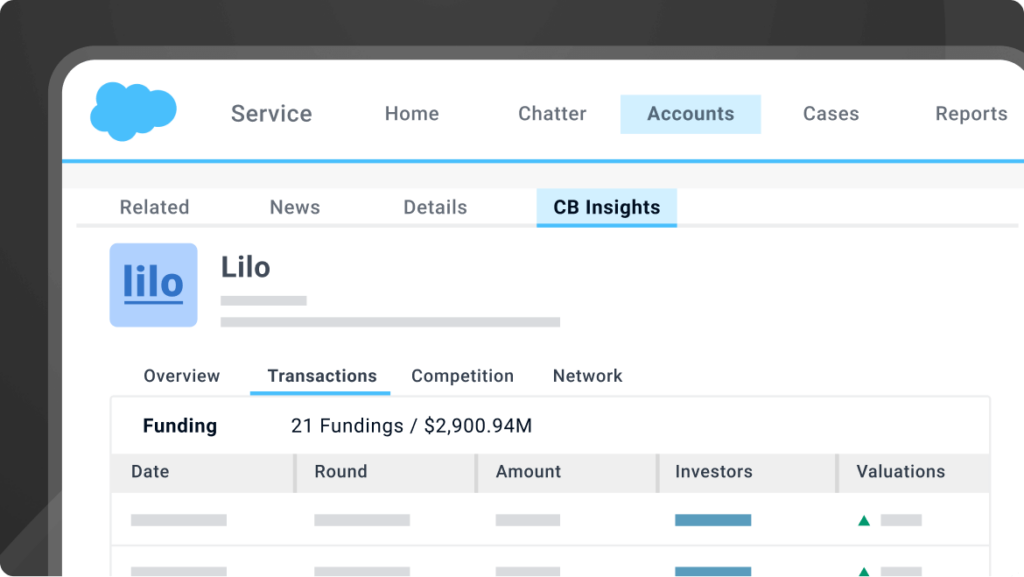Click the green valuation up-arrow in first row

[x=864, y=520]
